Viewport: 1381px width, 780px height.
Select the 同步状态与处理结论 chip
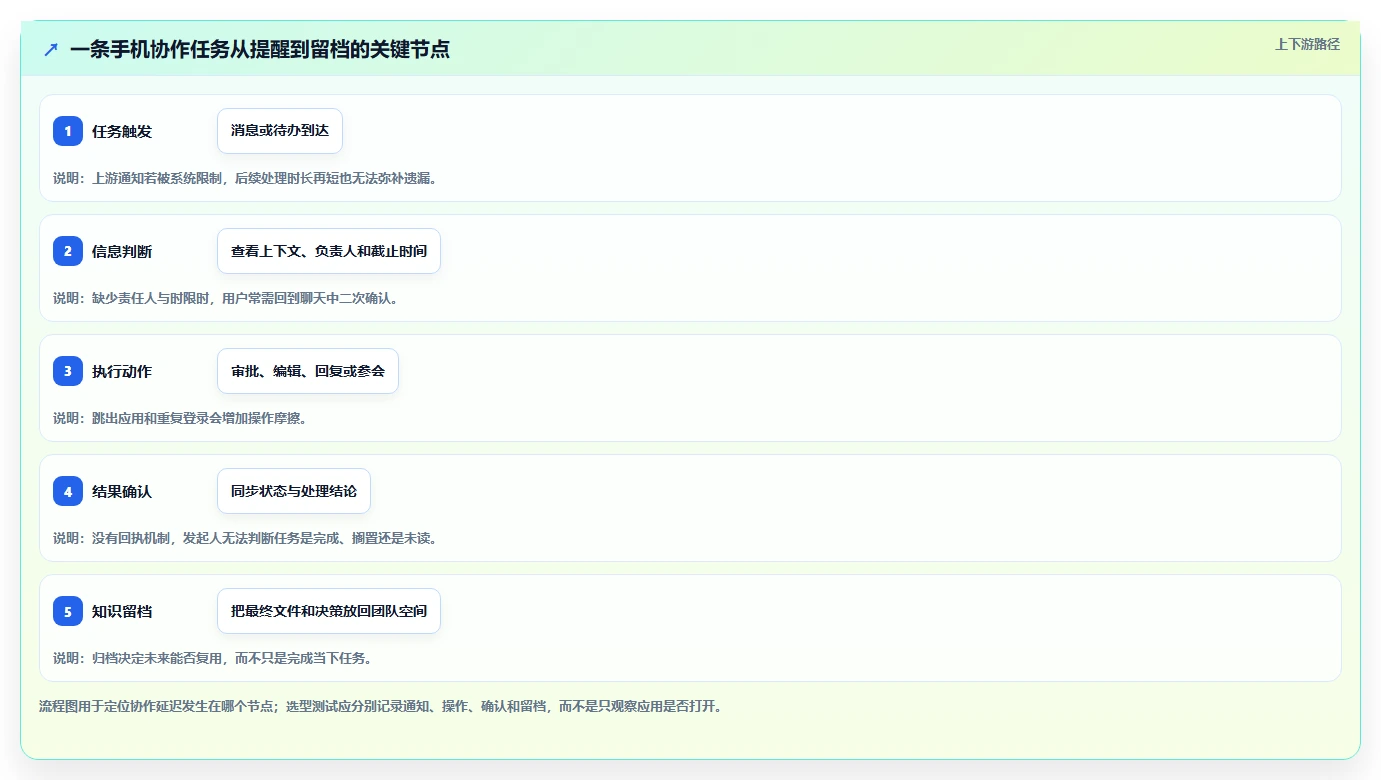[x=294, y=491]
